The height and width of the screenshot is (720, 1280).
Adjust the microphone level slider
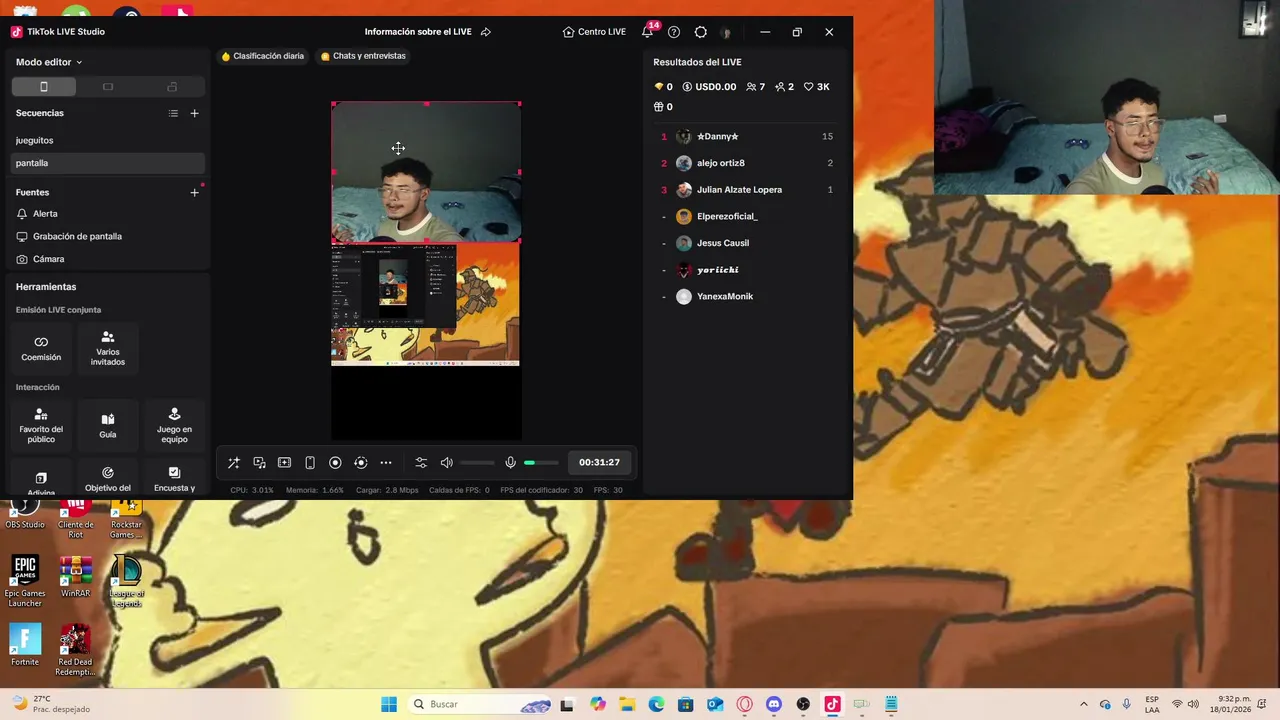pyautogui.click(x=541, y=462)
